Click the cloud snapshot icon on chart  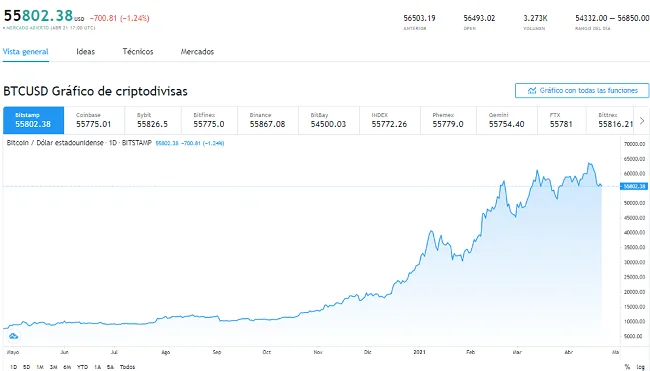[13, 336]
